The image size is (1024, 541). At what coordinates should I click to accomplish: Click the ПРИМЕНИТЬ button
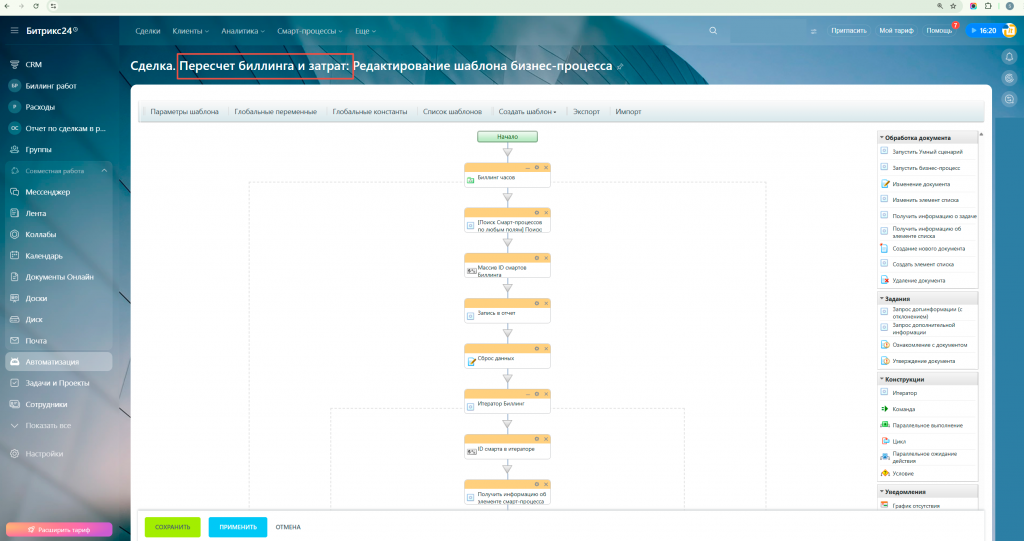coord(238,527)
